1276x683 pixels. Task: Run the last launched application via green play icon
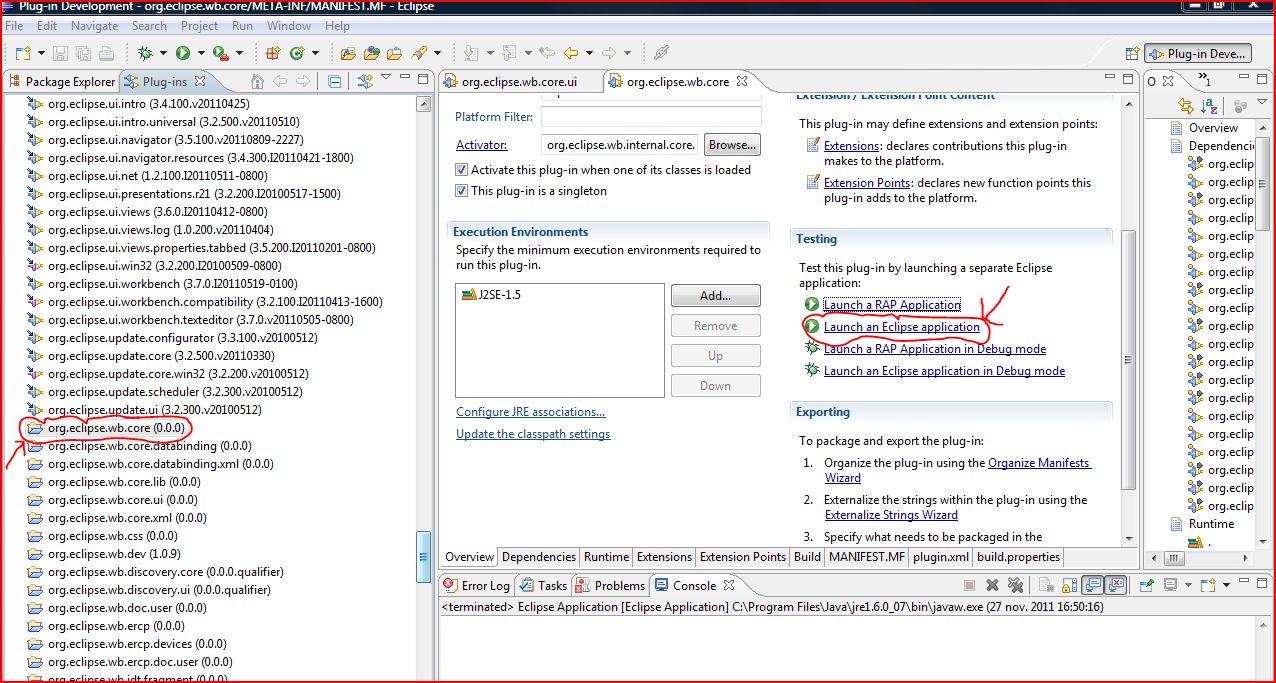[x=183, y=53]
